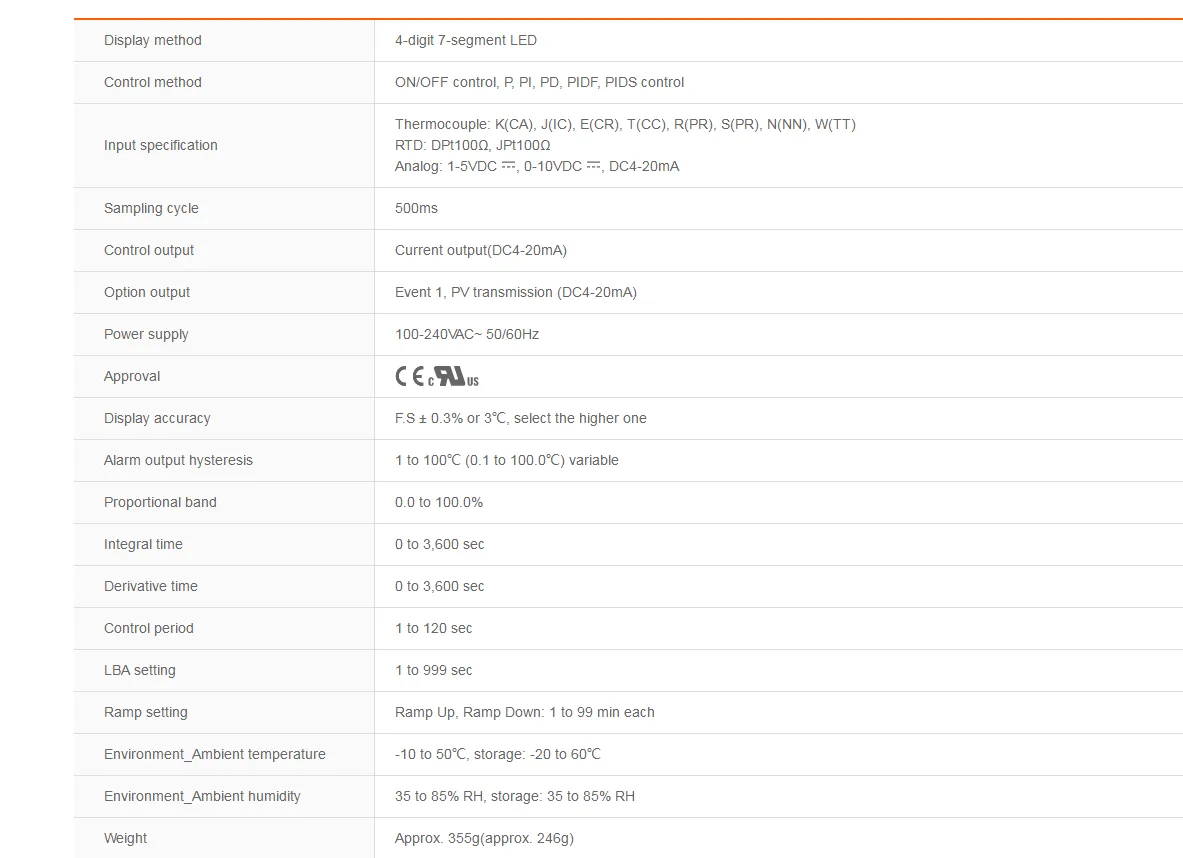The width and height of the screenshot is (1183, 858).
Task: Select the 100-240VAC power supply value
Action: pyautogui.click(x=466, y=334)
